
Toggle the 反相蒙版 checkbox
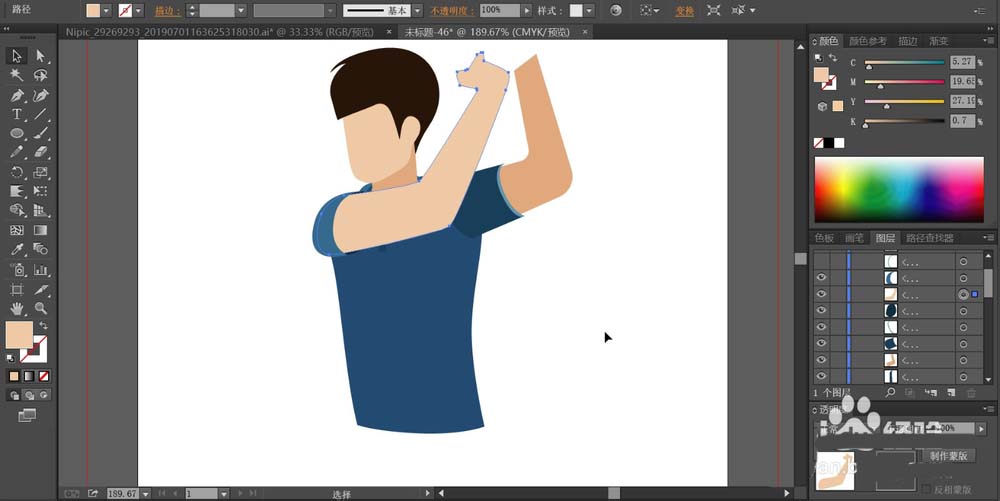click(x=927, y=490)
